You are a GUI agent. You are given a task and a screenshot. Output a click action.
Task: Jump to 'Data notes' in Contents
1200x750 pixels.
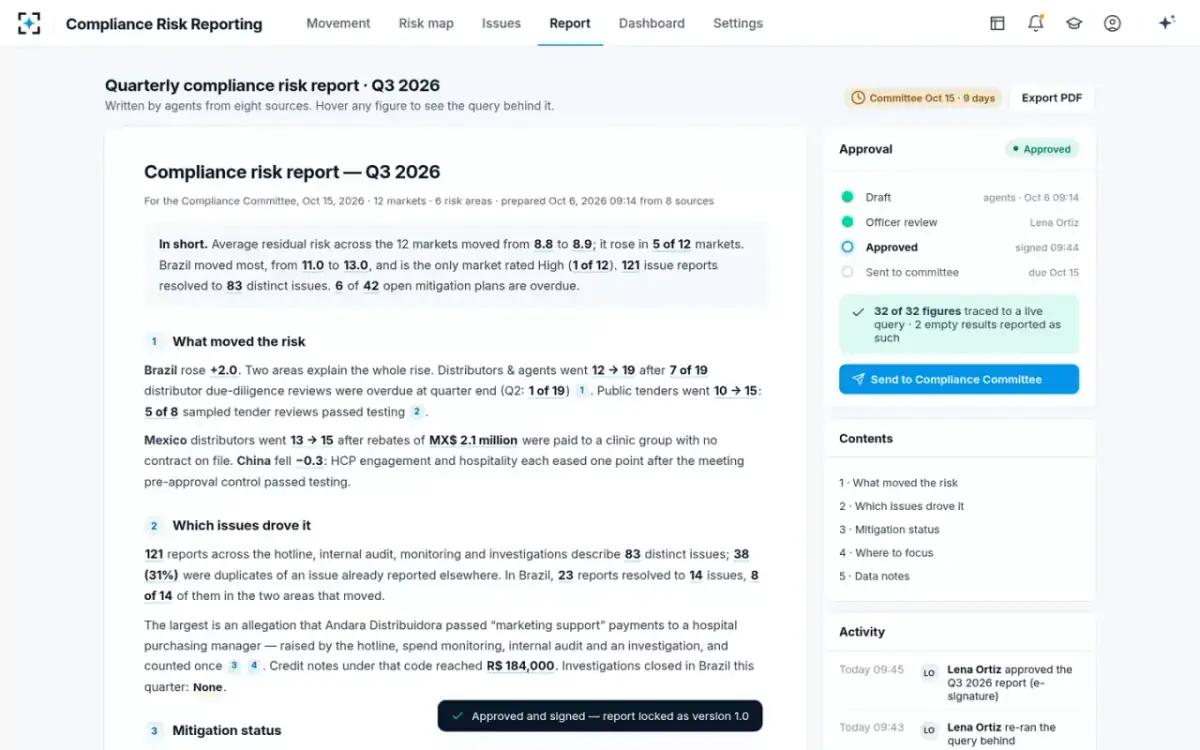point(874,576)
